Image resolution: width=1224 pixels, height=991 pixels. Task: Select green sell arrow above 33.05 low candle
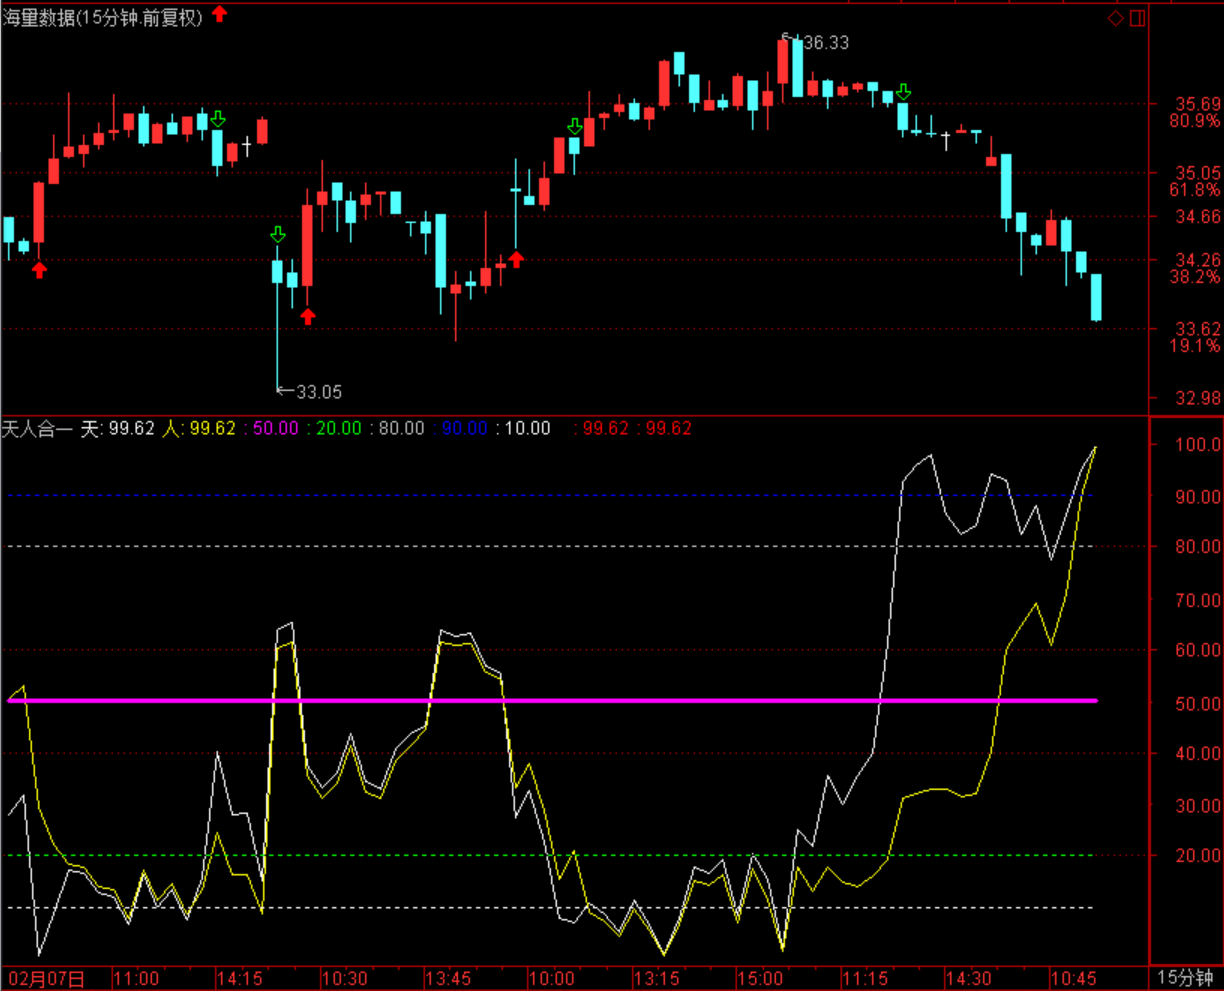(278, 234)
